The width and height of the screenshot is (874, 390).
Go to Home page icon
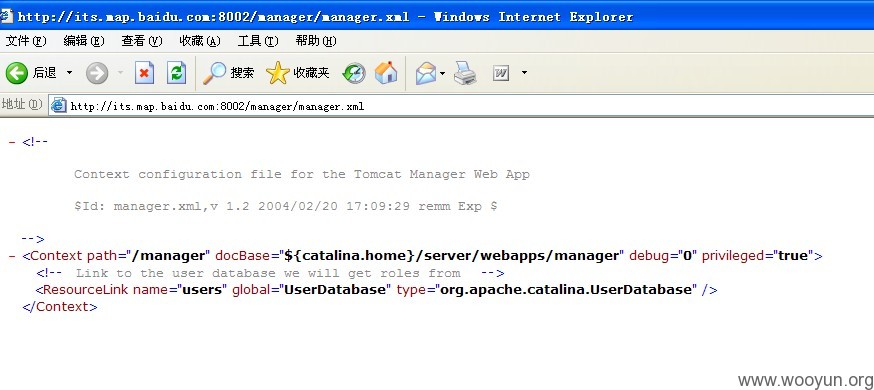click(x=386, y=73)
